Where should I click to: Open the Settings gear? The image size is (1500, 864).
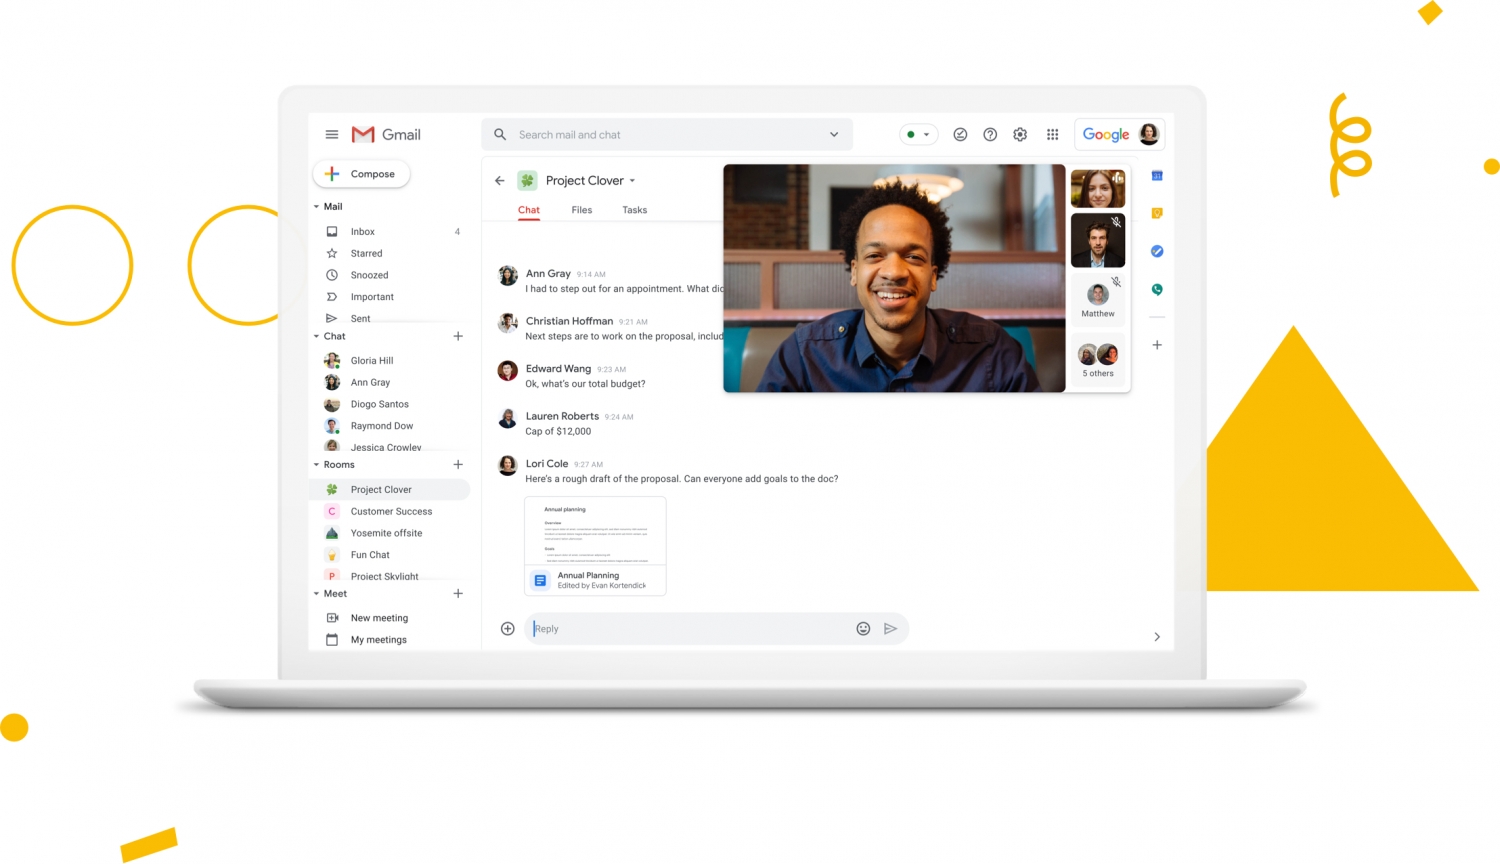coord(1020,134)
